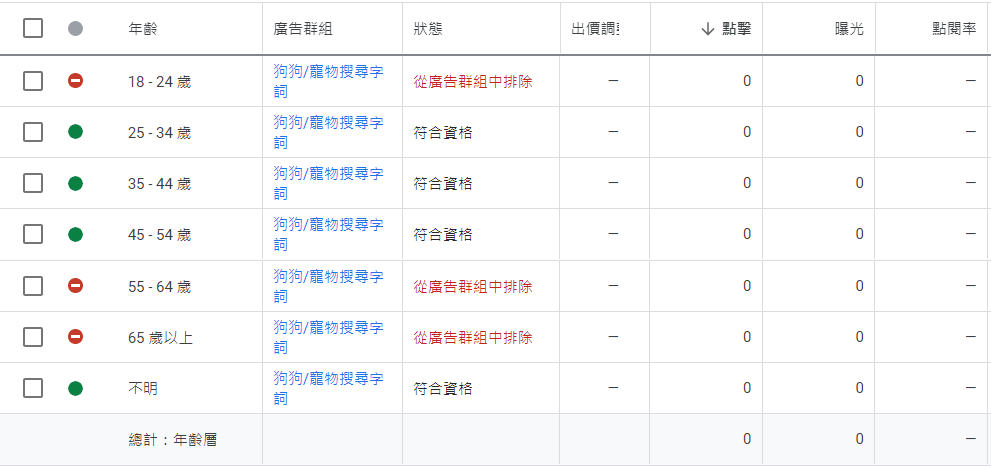Screen dimensions: 991x466
Task: Check the box for 45 - 54 歲 row
Action: (x=33, y=235)
